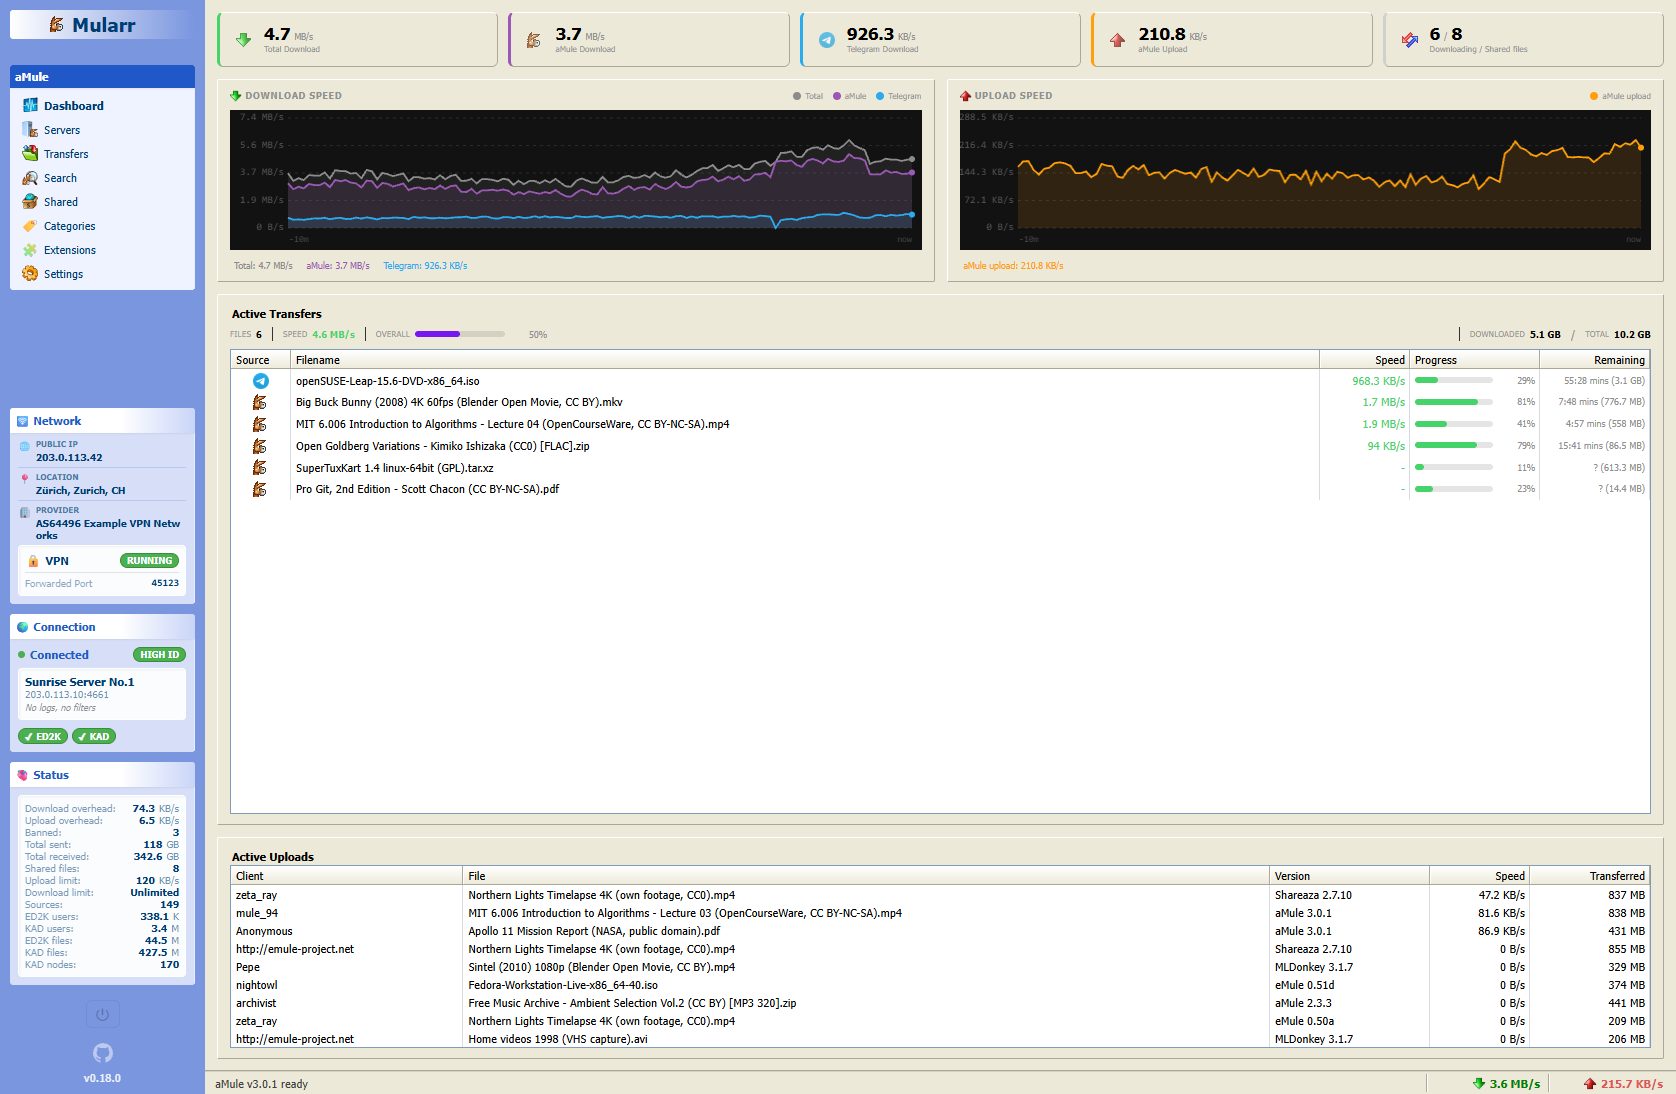
Task: Click the power button icon in sidebar
Action: point(102,1015)
